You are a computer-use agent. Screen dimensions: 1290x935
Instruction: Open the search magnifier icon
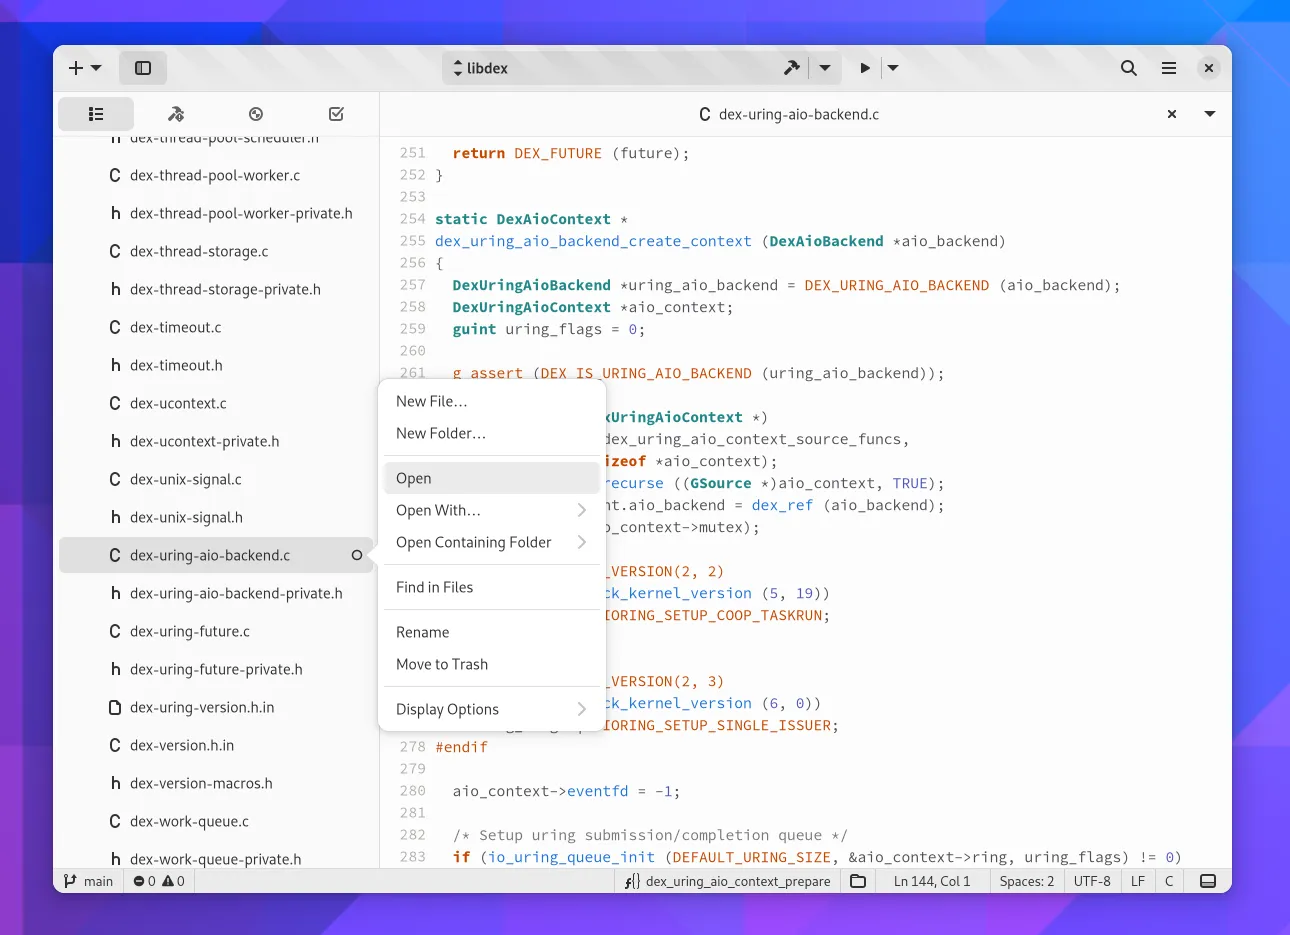point(1128,68)
